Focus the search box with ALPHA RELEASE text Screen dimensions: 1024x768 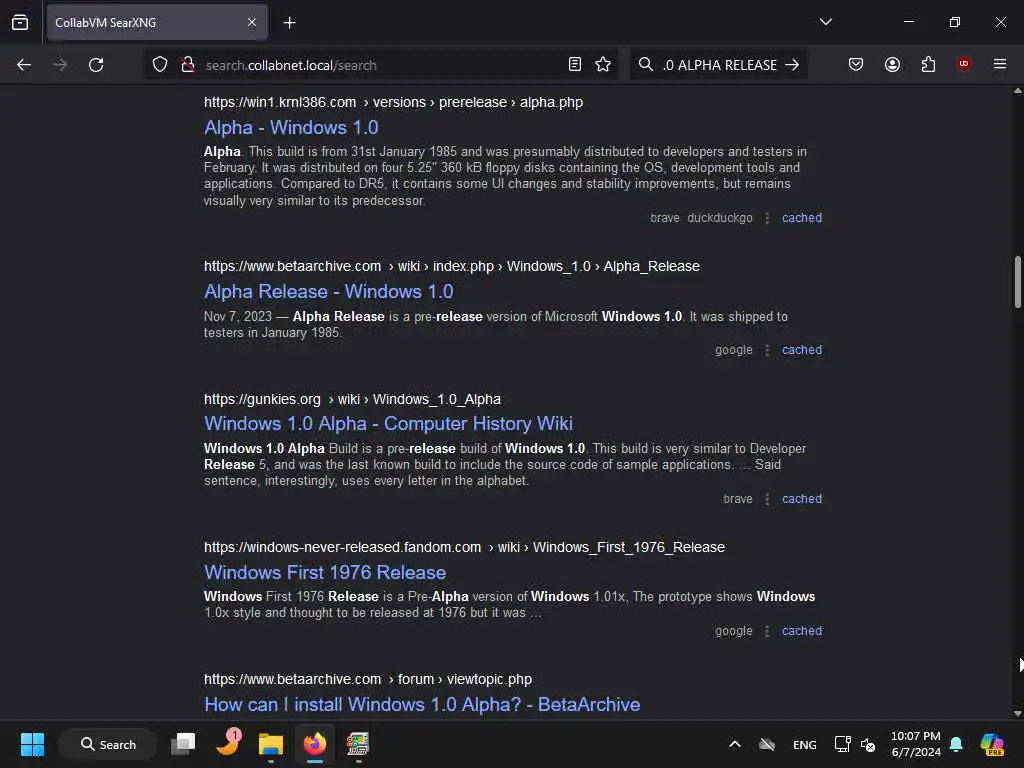pos(719,65)
